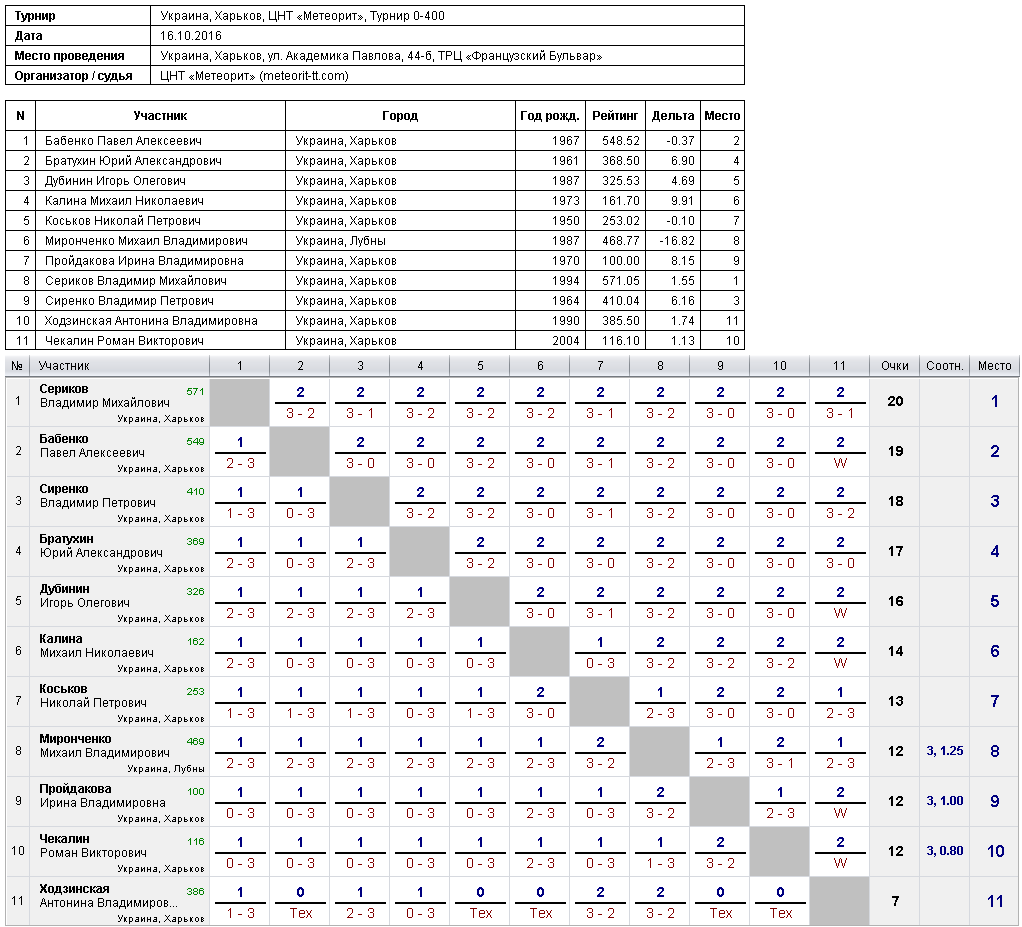The image size is (1022, 927).
Task: Click the city 'Украина, Лубны' in participants list
Action: point(340,241)
